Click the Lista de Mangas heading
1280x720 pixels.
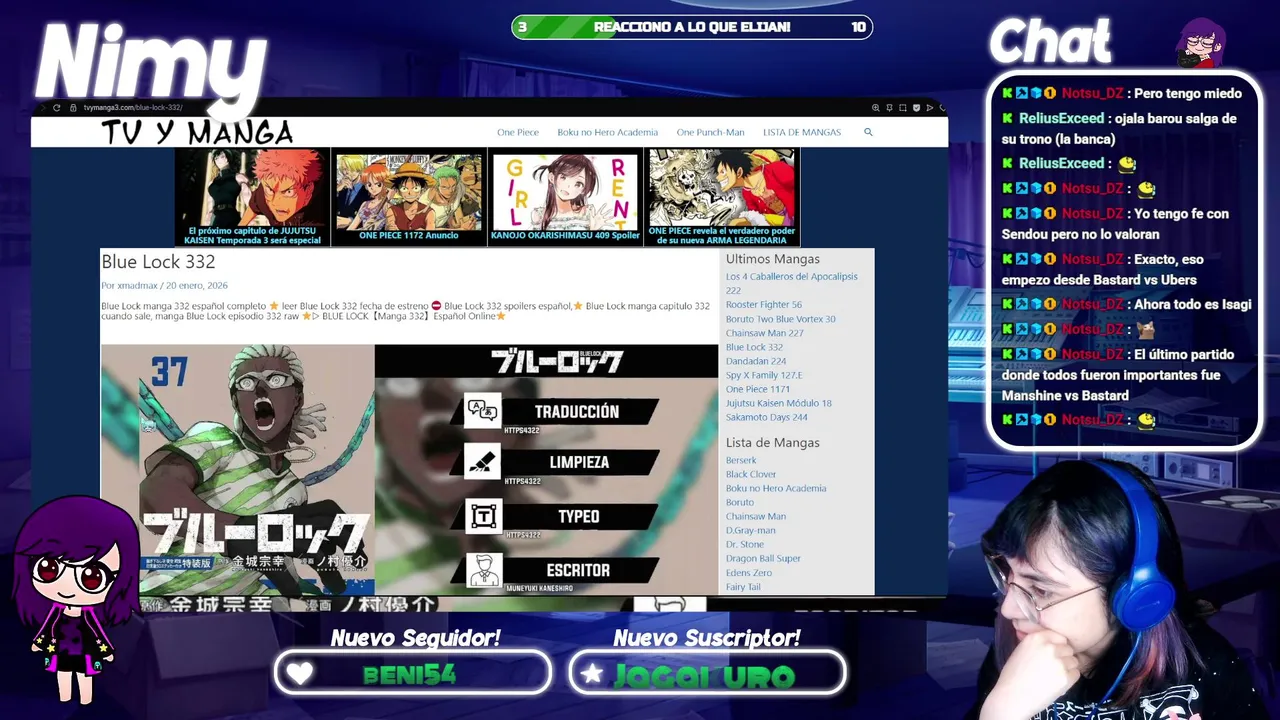(x=773, y=442)
